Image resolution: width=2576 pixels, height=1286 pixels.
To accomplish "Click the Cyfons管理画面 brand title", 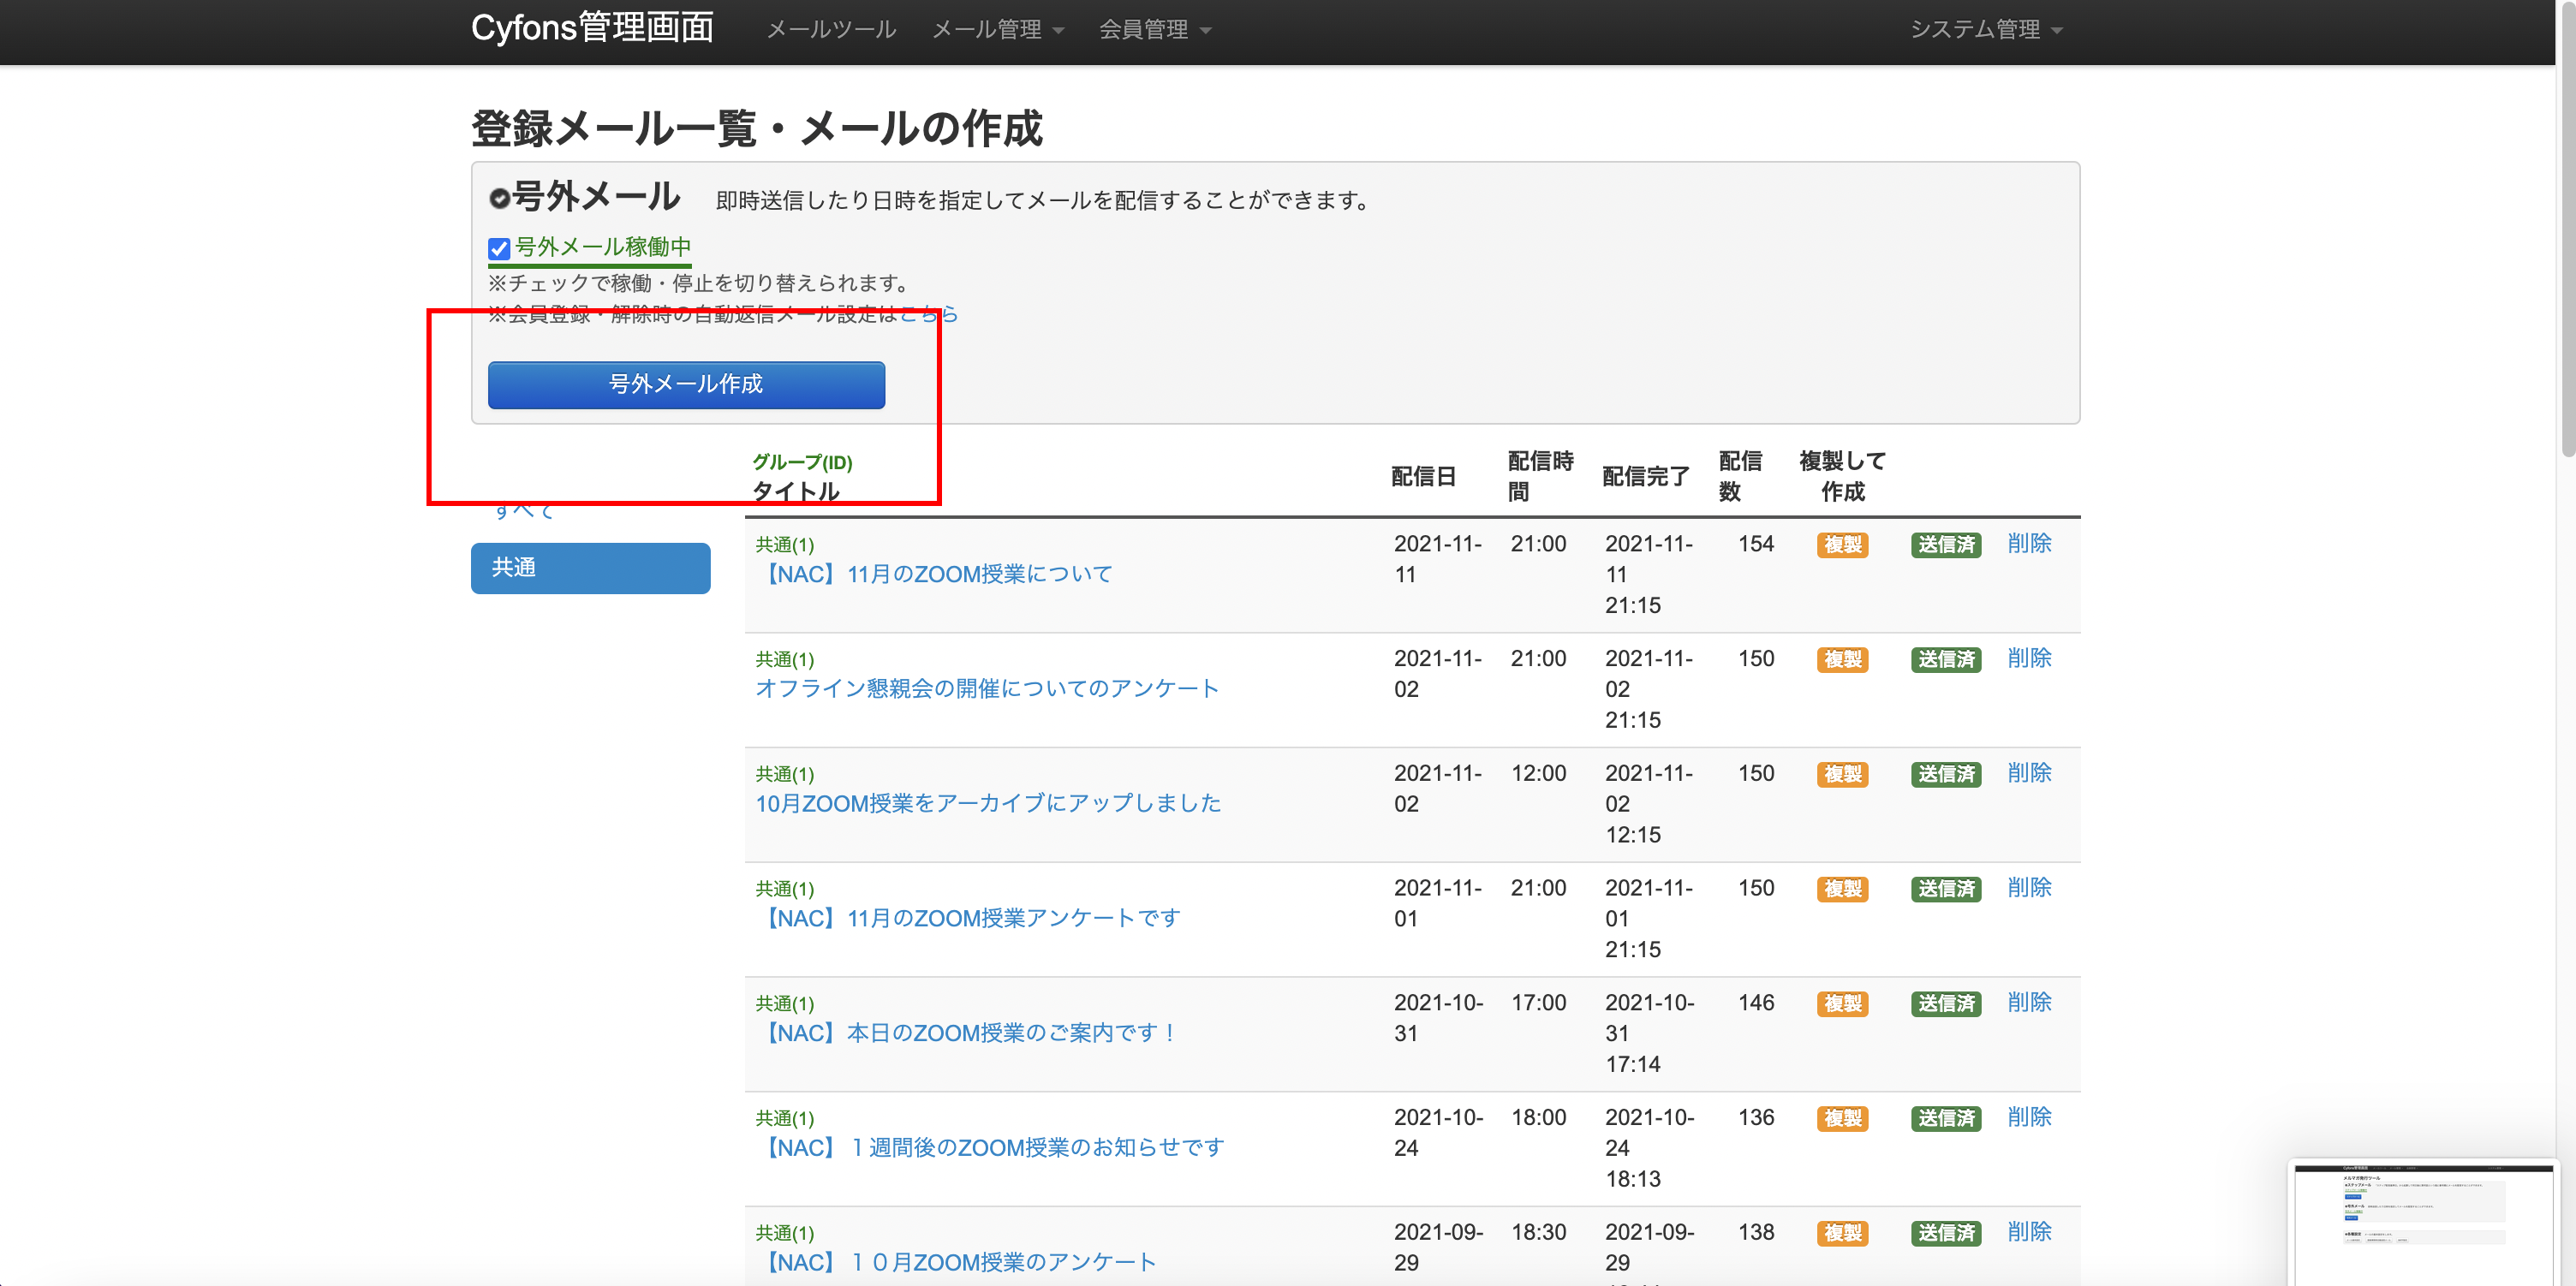I will [592, 28].
